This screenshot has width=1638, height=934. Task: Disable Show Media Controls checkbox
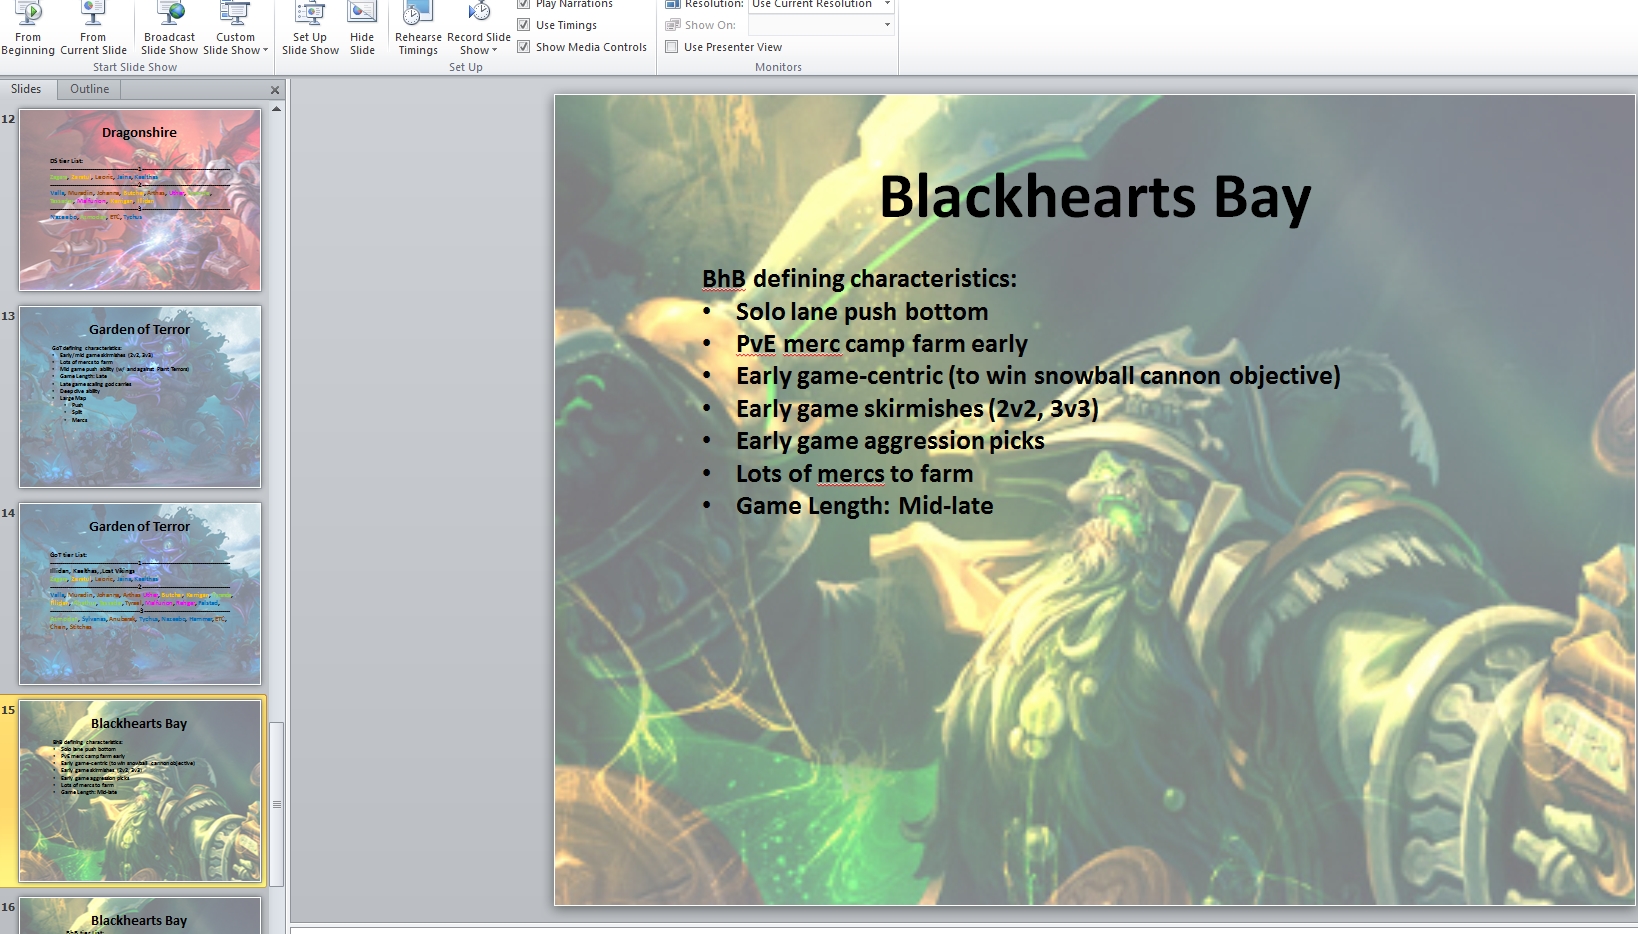[x=523, y=47]
